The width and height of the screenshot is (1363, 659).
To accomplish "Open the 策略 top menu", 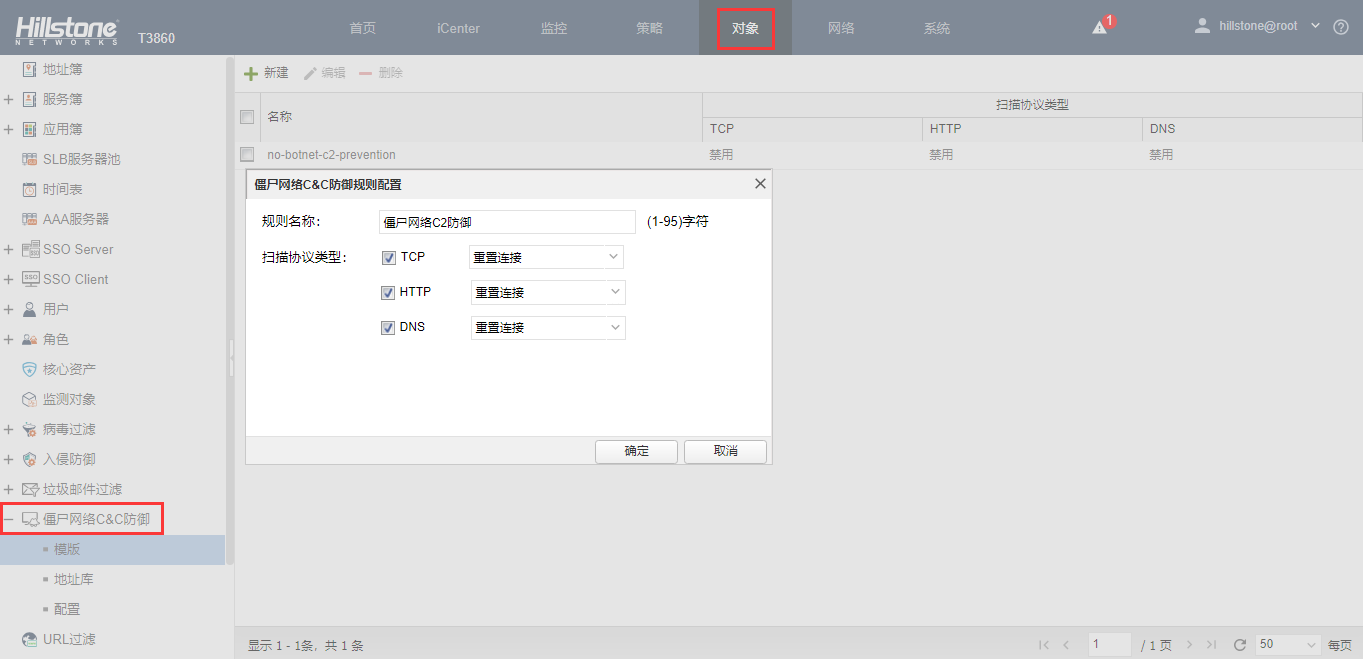I will click(649, 28).
